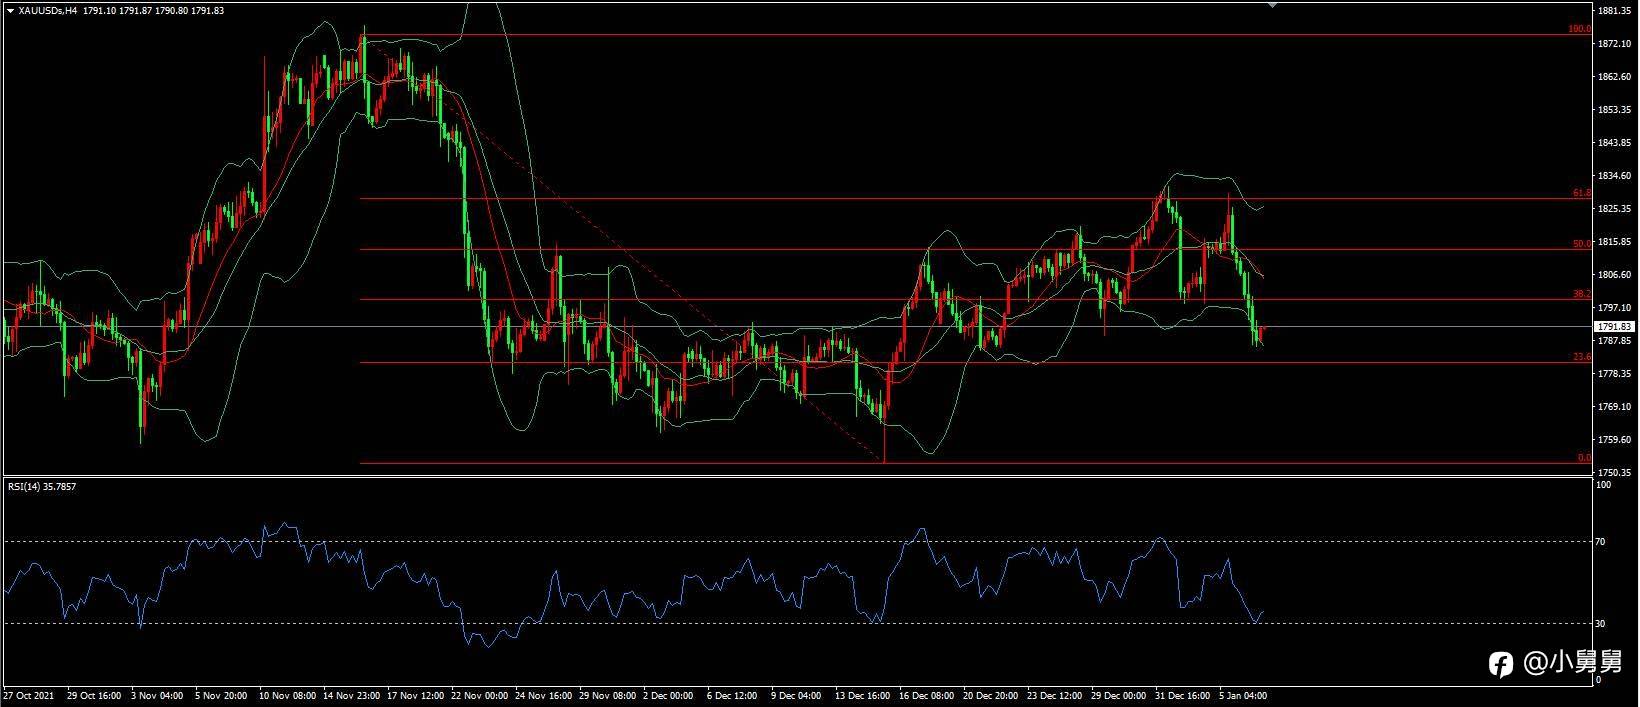This screenshot has height=707, width=1640.
Task: Click the 1791.83 current price tag
Action: (x=1615, y=327)
